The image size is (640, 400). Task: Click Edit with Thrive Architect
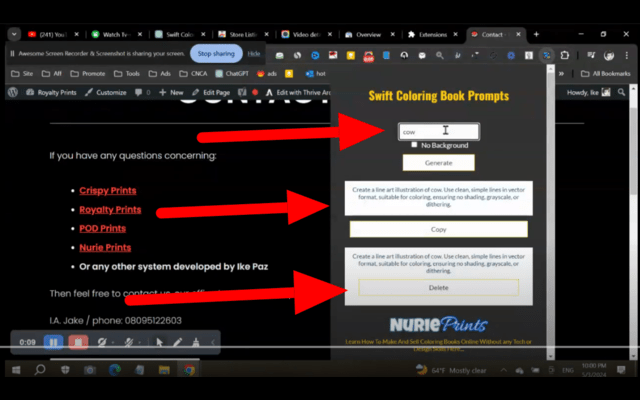click(x=298, y=93)
